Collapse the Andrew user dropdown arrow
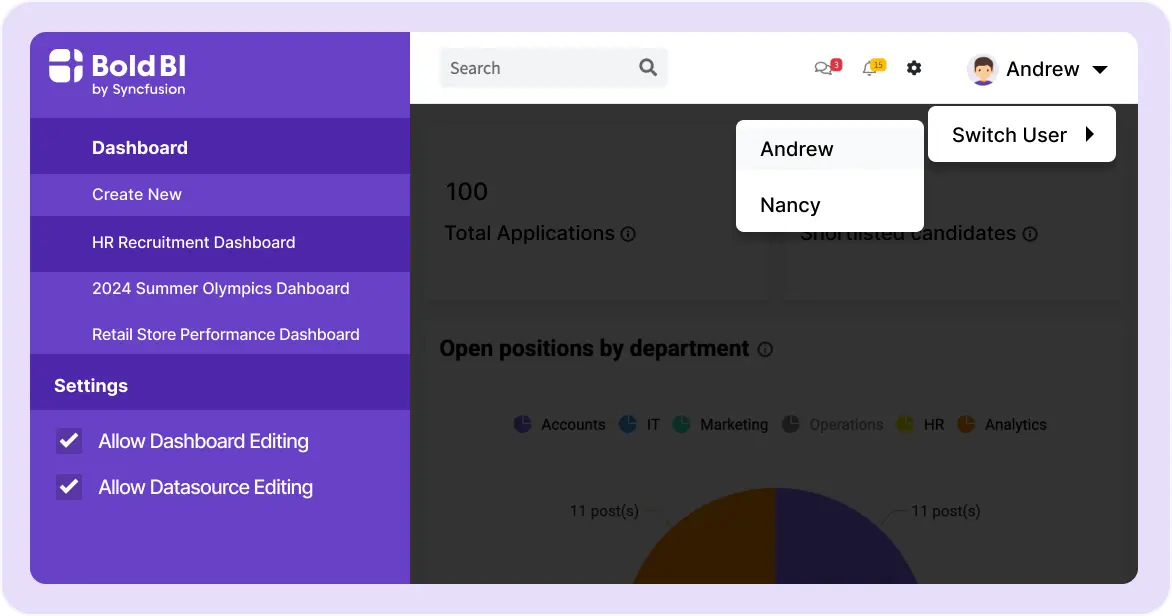This screenshot has height=616, width=1172. 1100,69
